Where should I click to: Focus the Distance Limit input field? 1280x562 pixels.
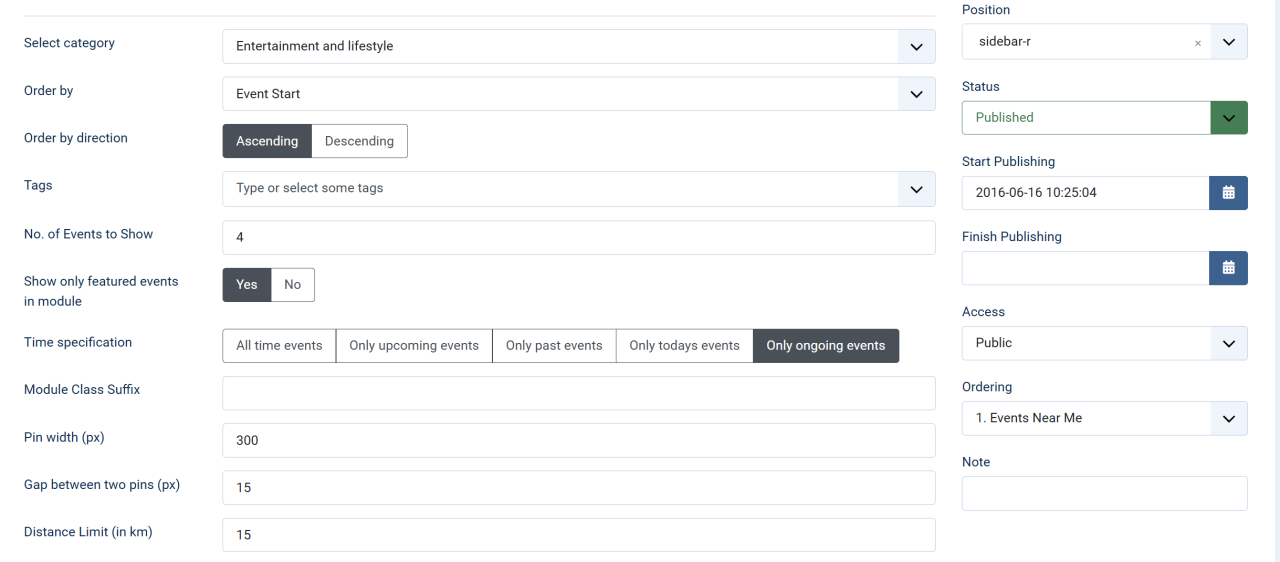(578, 535)
